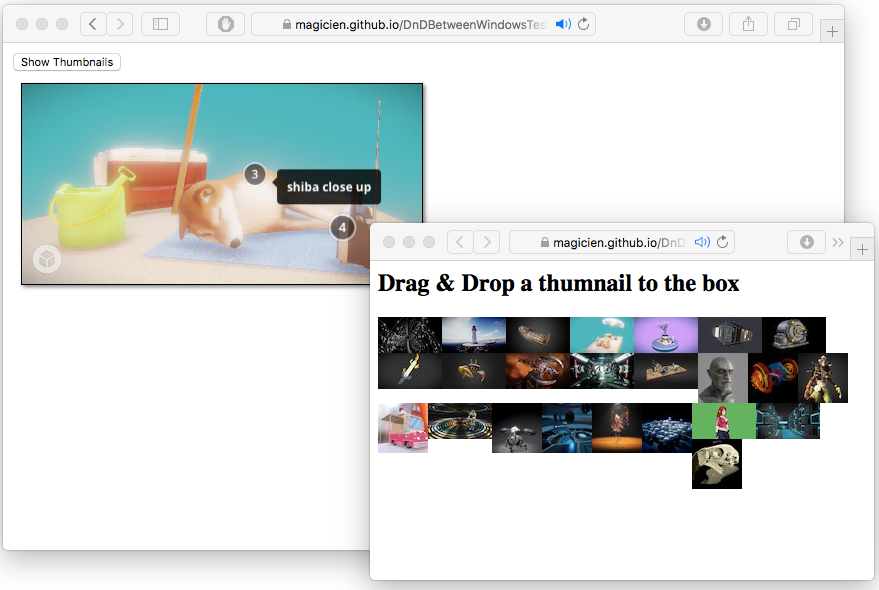Show the sidebar in the rear Safari window
This screenshot has height=590, width=879.
(x=160, y=24)
